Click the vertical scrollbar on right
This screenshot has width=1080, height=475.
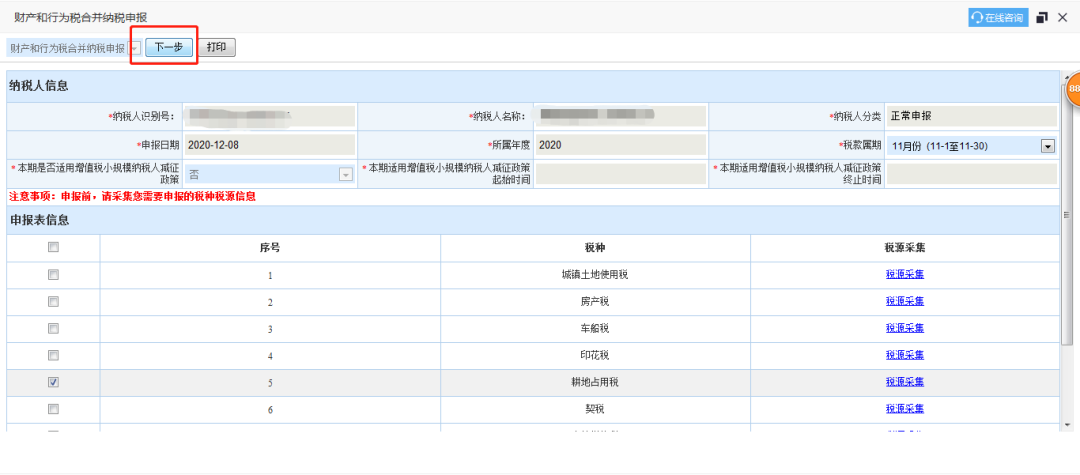pyautogui.click(x=1066, y=250)
